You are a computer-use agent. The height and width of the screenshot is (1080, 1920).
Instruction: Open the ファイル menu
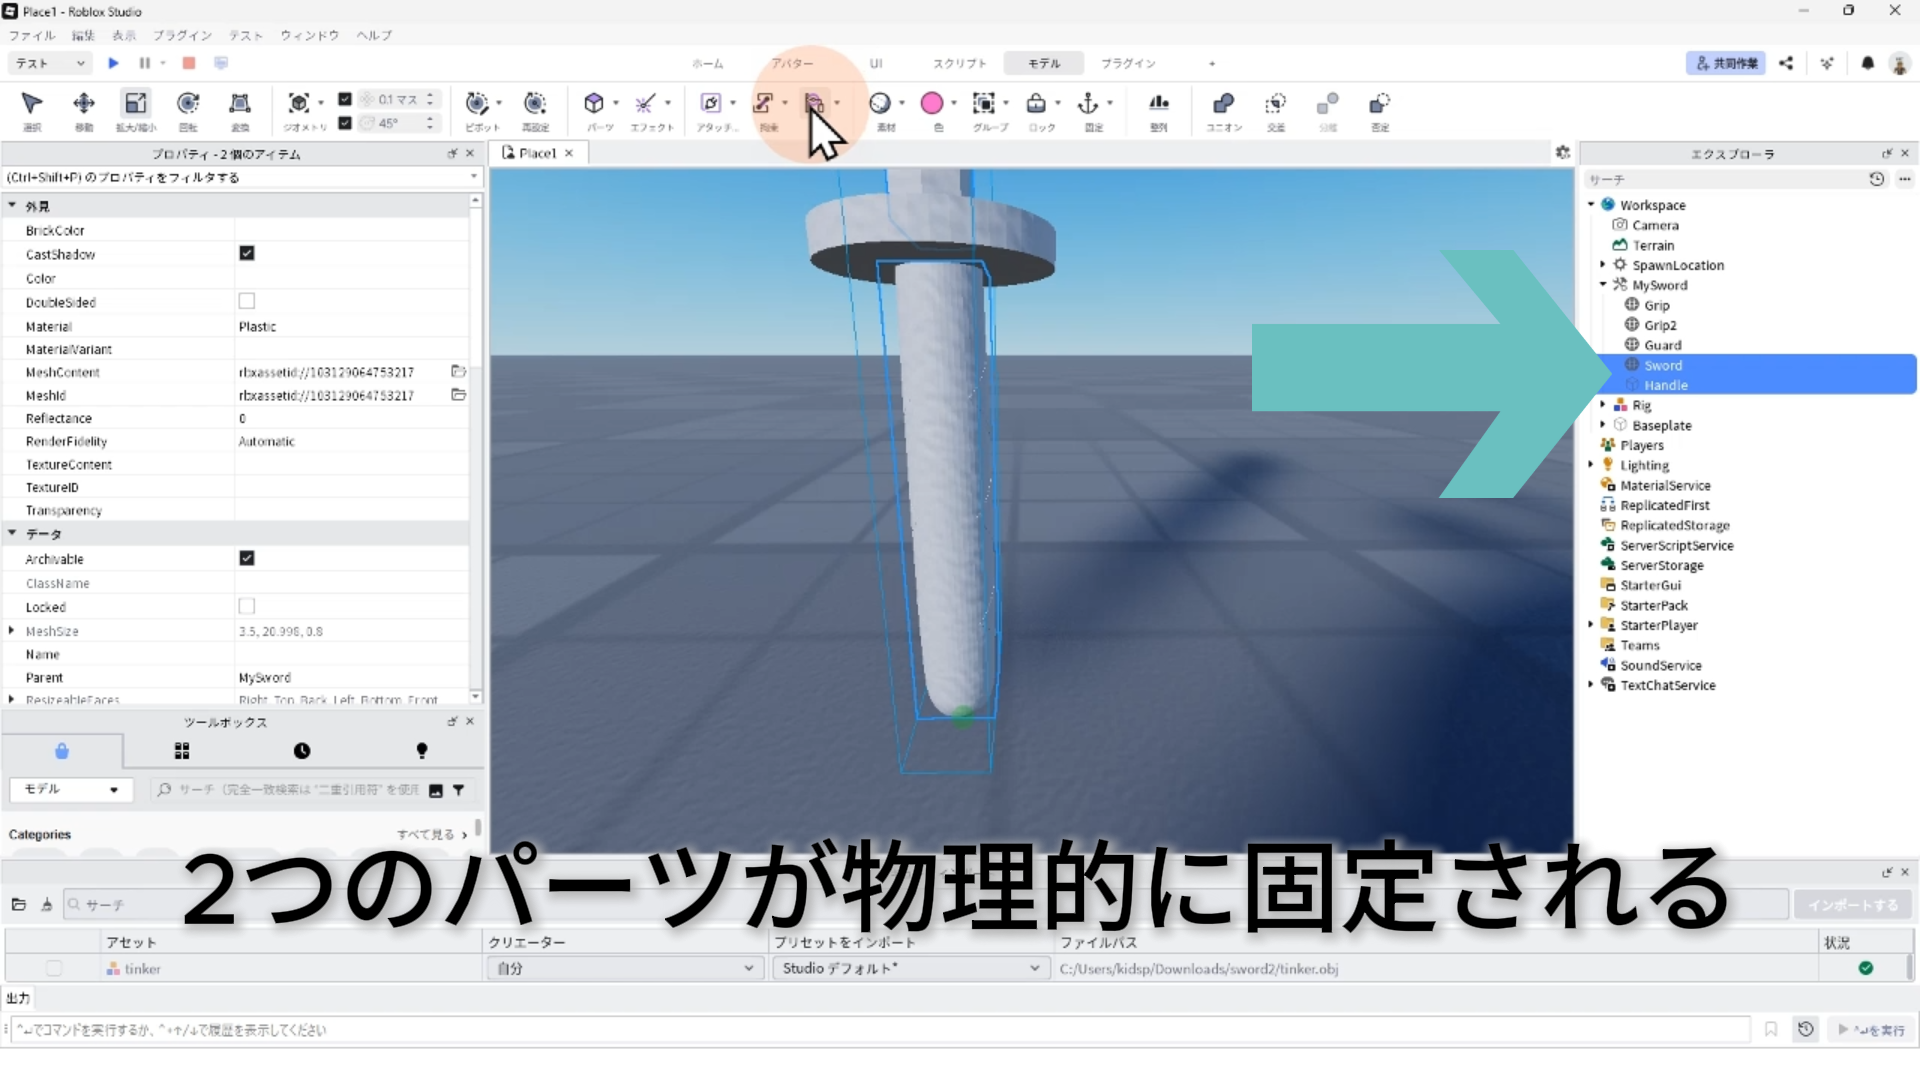(32, 35)
